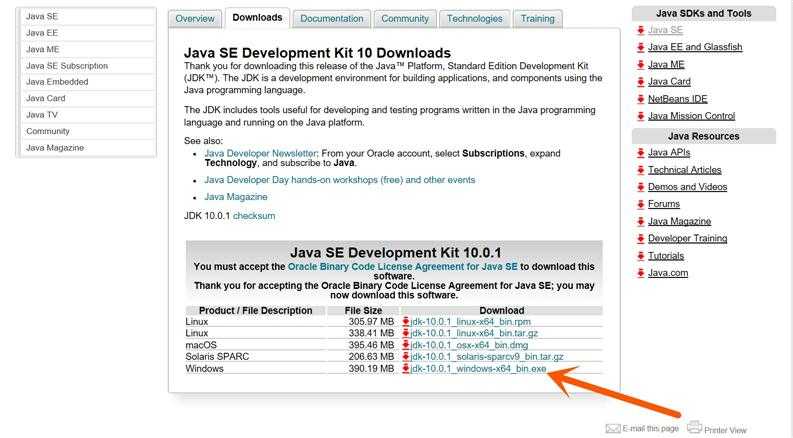Select the Downloads tab

[x=257, y=18]
